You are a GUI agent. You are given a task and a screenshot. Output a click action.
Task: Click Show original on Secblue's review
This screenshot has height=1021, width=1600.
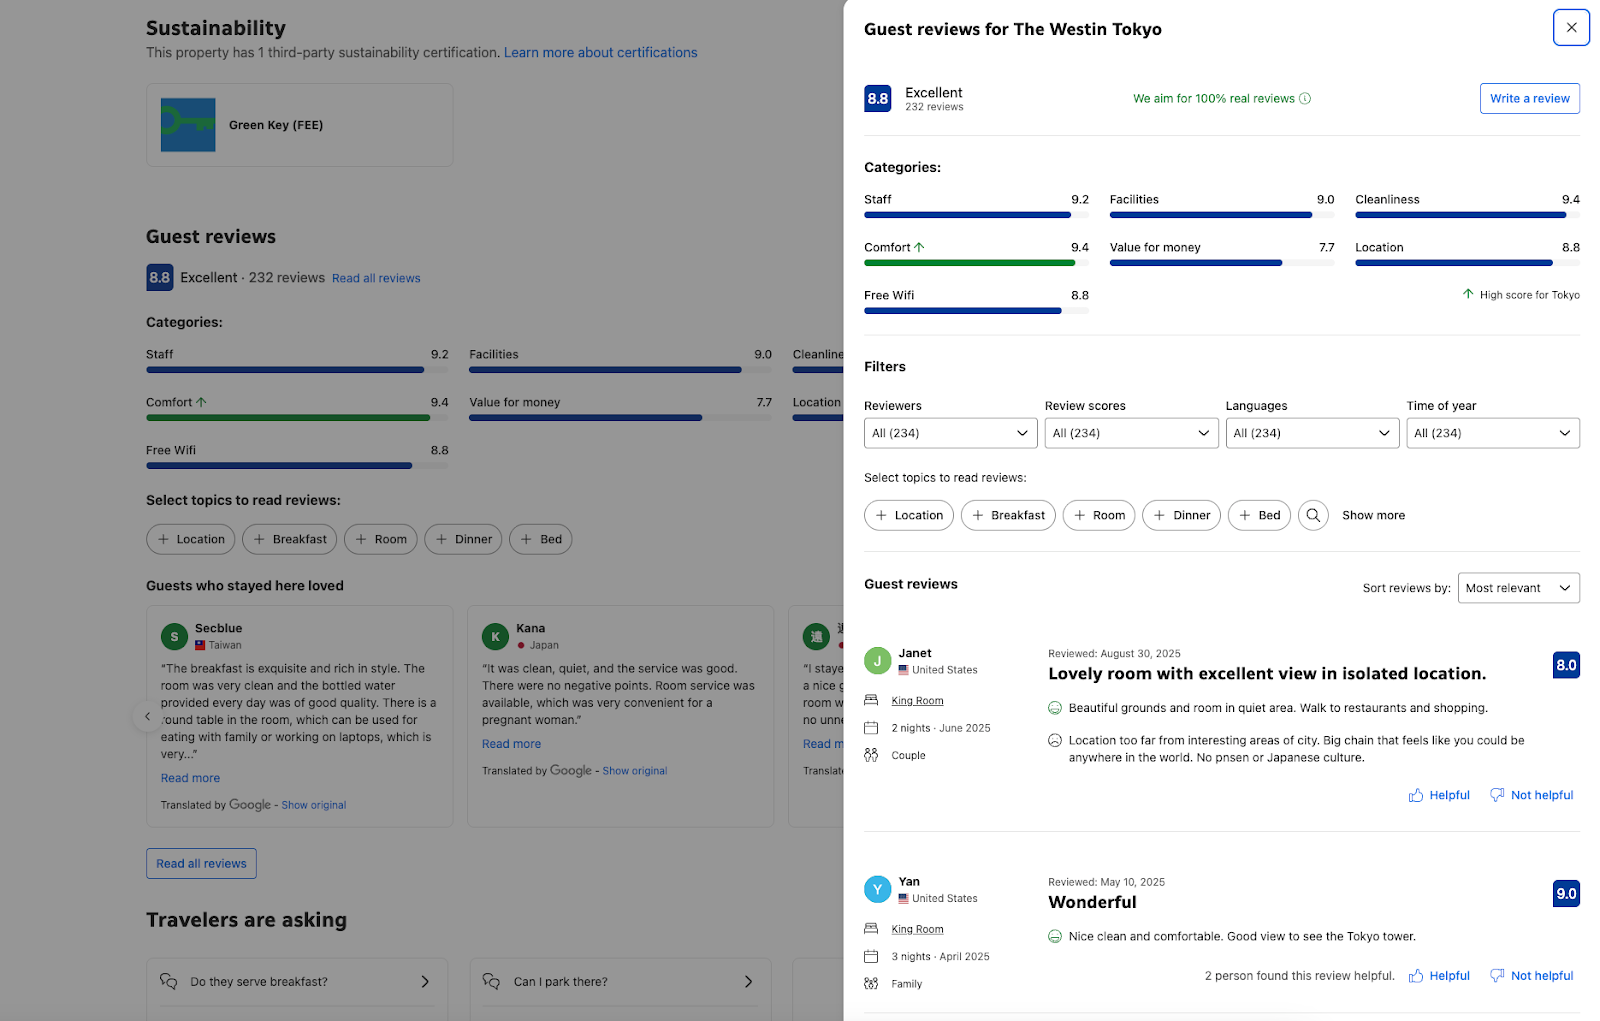(x=314, y=805)
